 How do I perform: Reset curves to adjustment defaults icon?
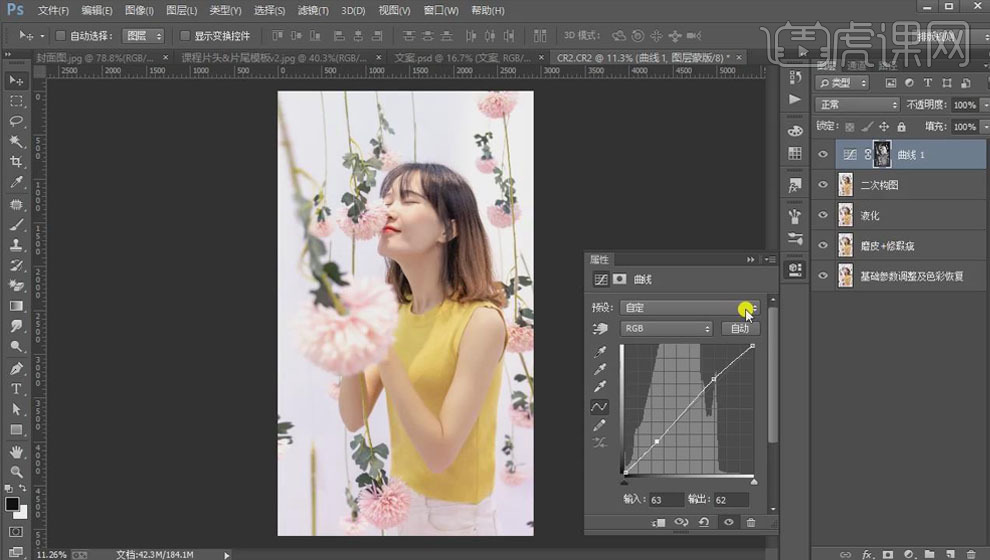(x=704, y=522)
